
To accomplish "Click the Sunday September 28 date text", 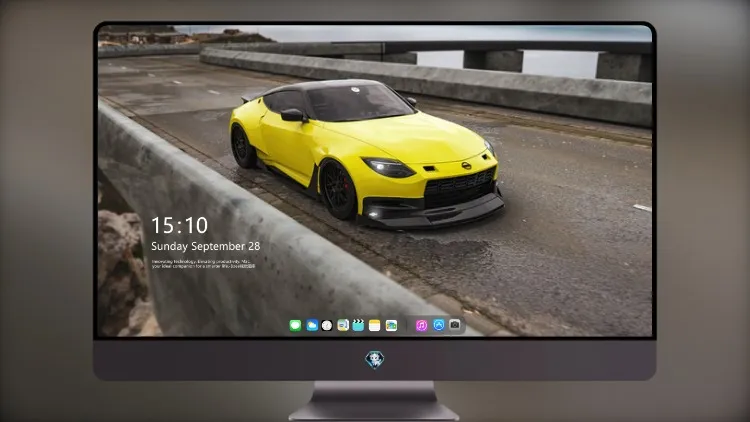I will pos(206,246).
